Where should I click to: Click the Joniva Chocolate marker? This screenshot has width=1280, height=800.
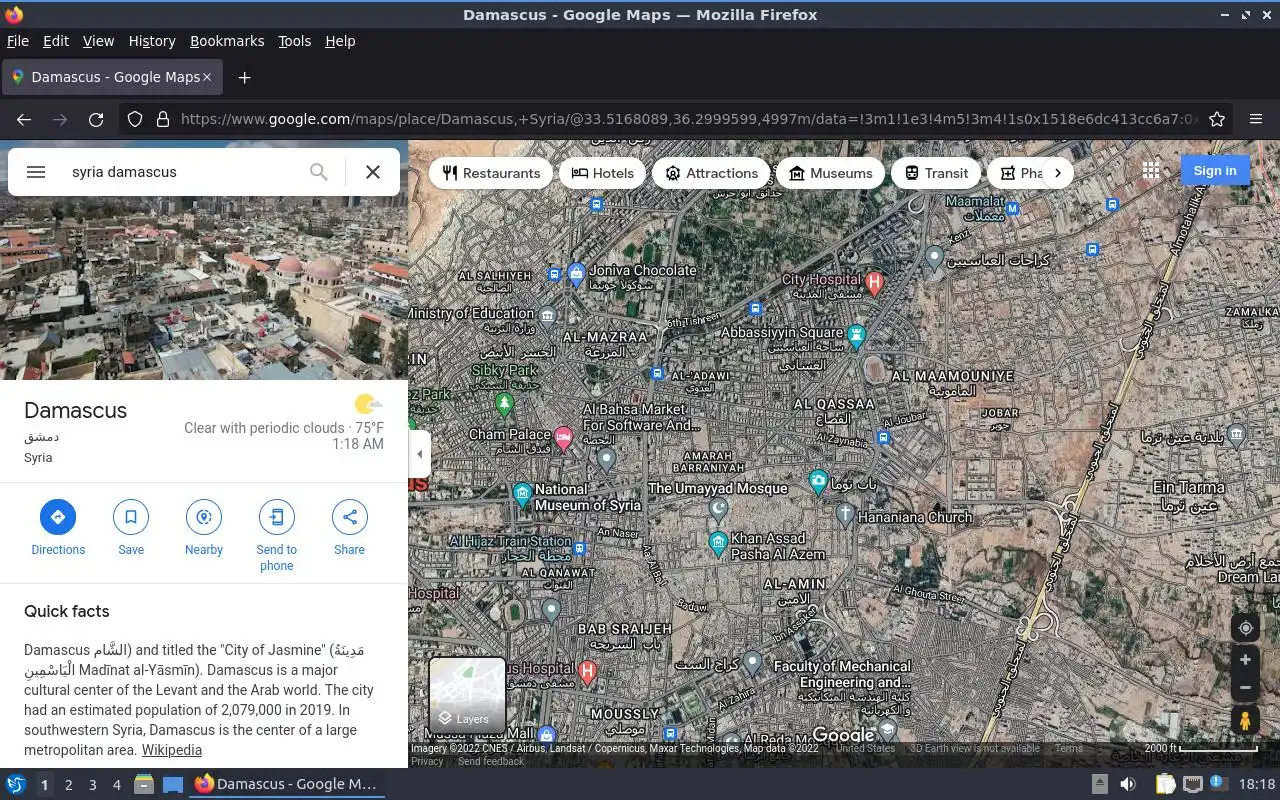point(576,272)
